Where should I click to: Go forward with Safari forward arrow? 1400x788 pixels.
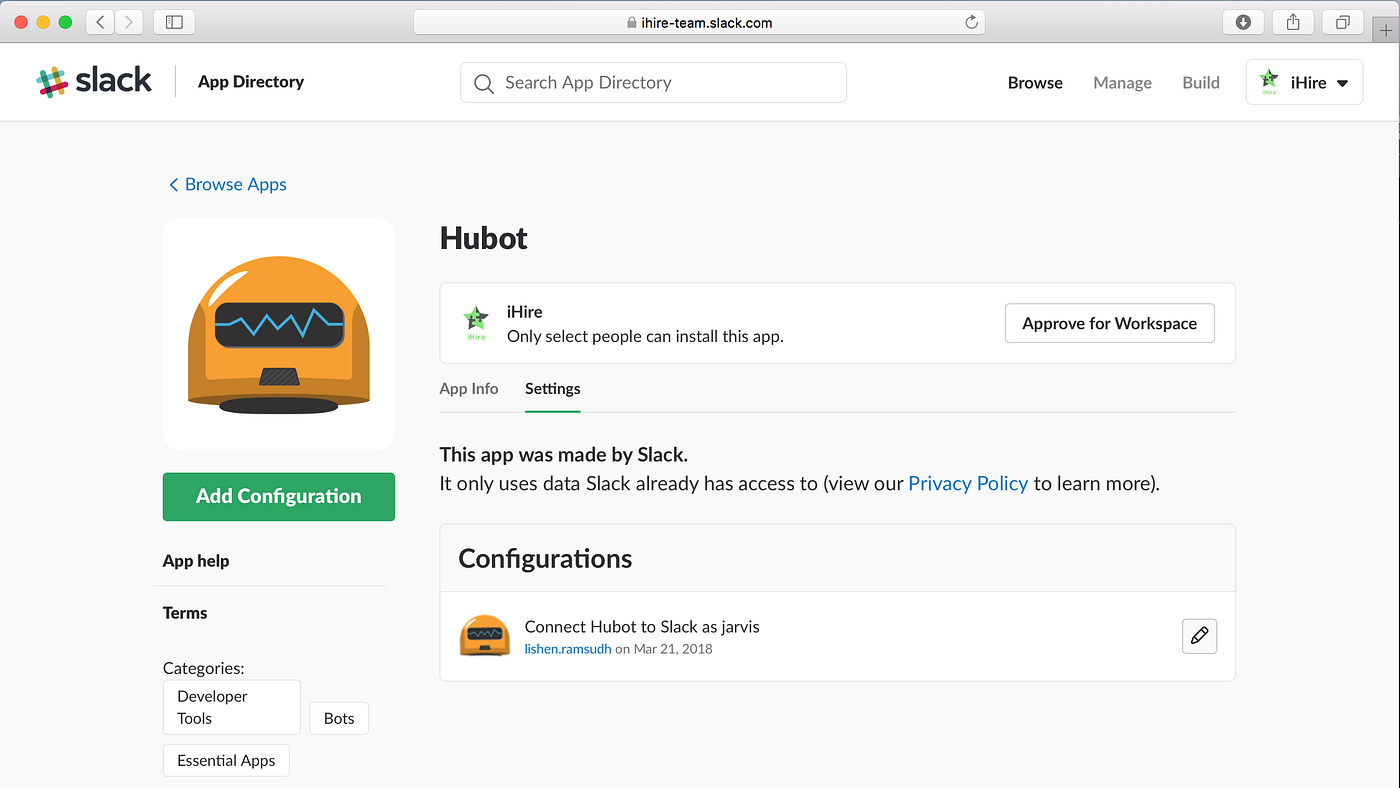pyautogui.click(x=129, y=22)
